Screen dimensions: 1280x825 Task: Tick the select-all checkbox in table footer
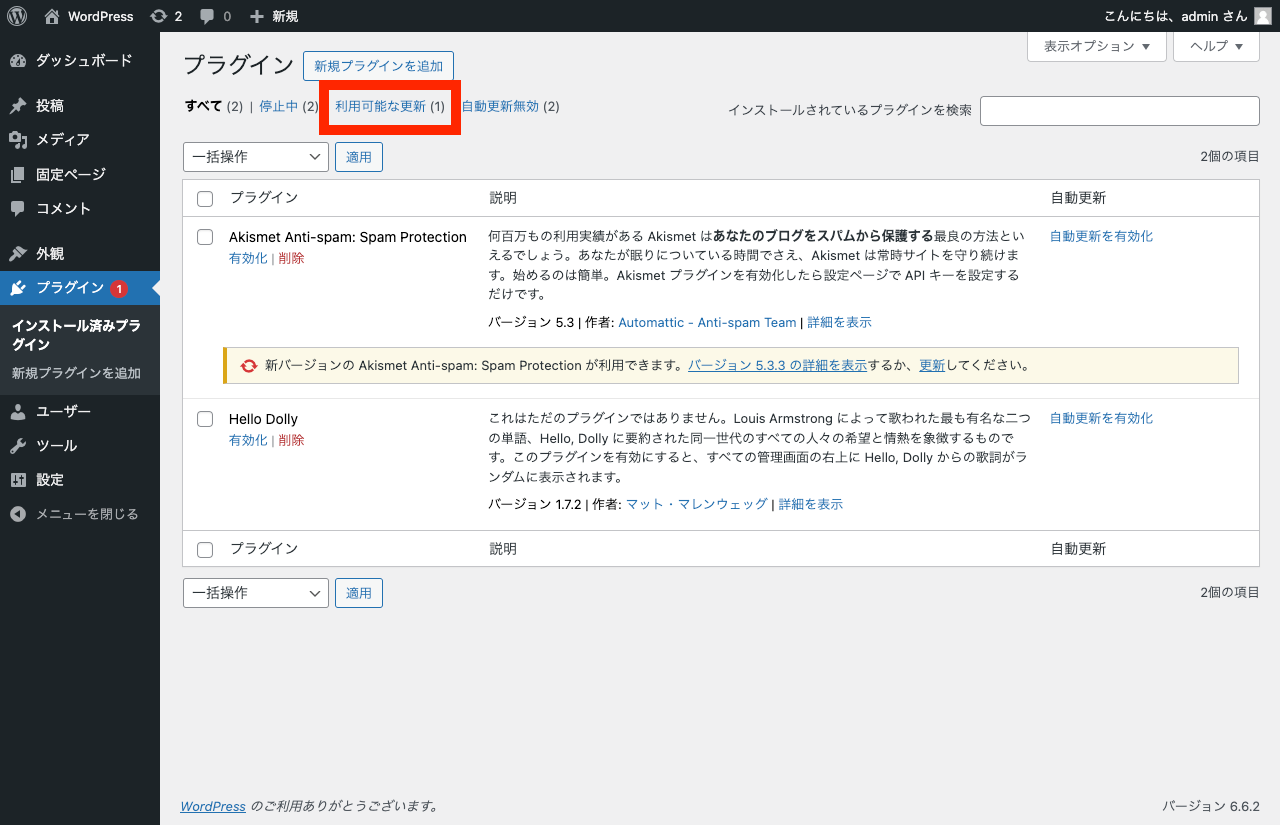[x=205, y=550]
